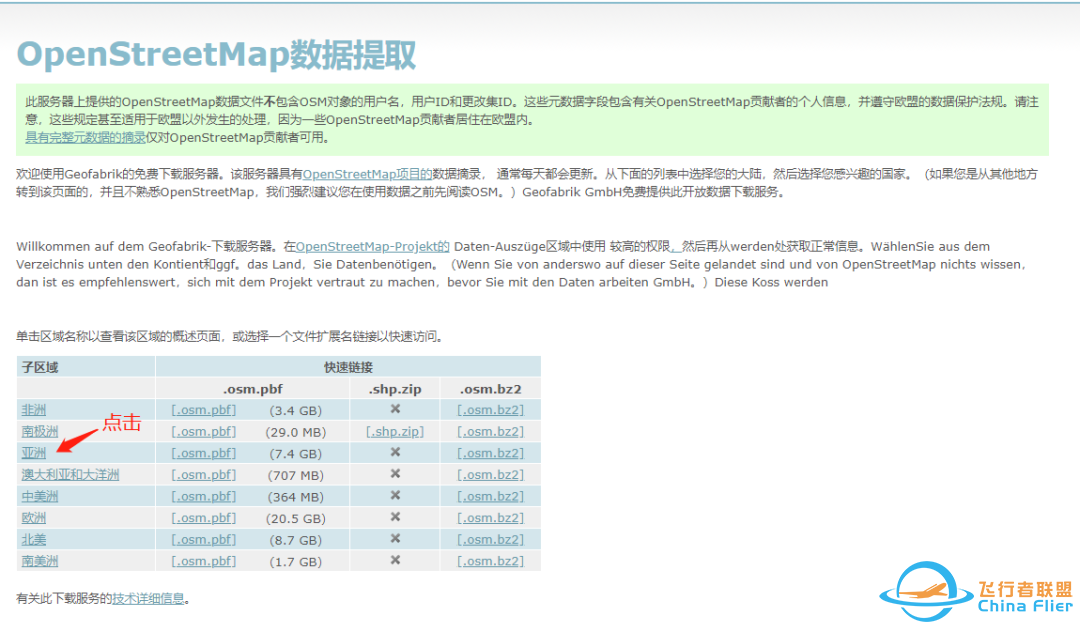The height and width of the screenshot is (632, 1080).
Task: Download the 北美 .osm.bz2 file
Action: coord(490,540)
